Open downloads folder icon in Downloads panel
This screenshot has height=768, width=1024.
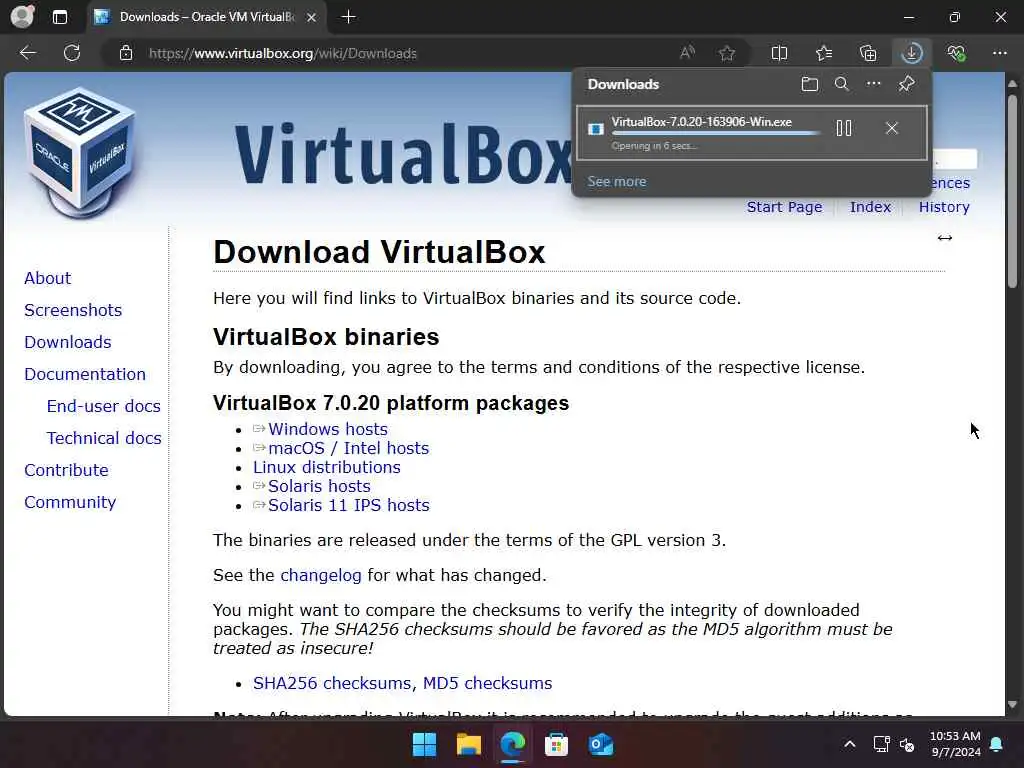coord(810,84)
